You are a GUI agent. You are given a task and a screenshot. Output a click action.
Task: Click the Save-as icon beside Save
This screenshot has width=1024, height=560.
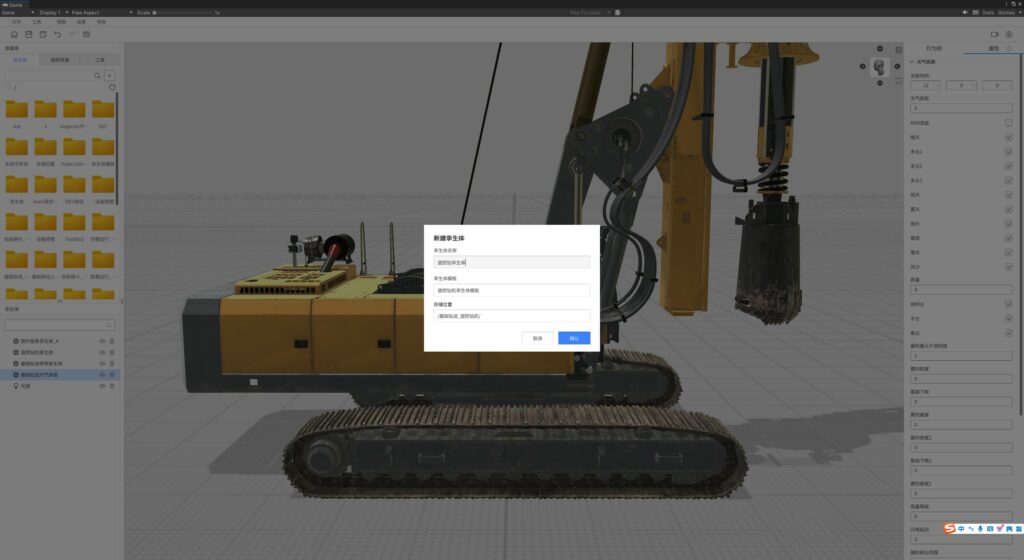click(x=43, y=35)
